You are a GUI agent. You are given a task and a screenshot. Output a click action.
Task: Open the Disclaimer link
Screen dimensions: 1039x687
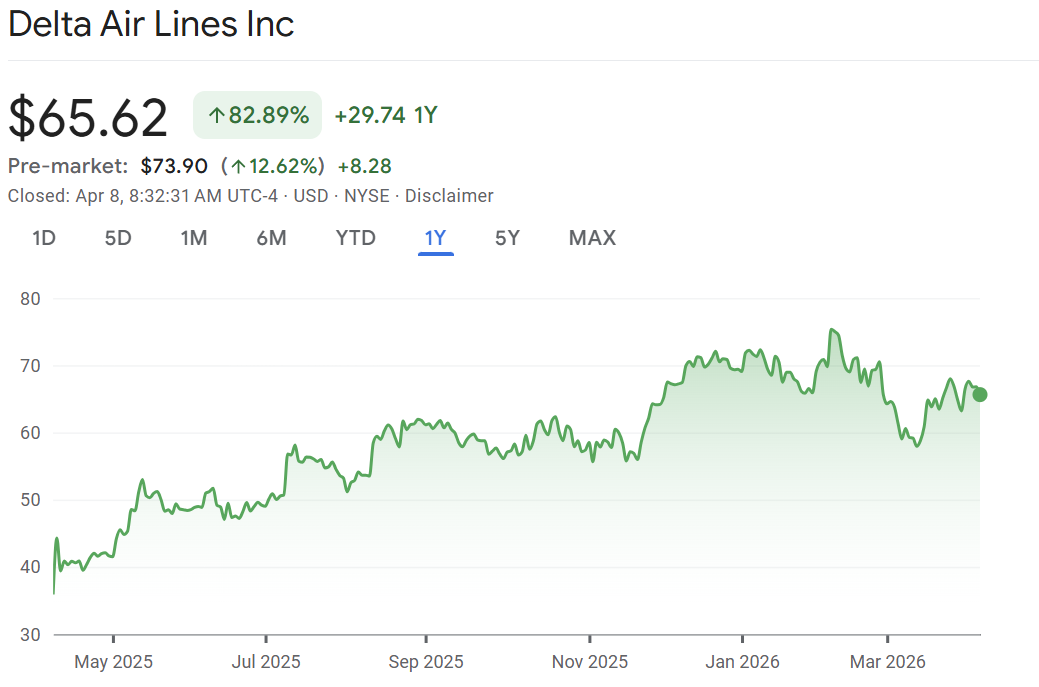tap(449, 196)
